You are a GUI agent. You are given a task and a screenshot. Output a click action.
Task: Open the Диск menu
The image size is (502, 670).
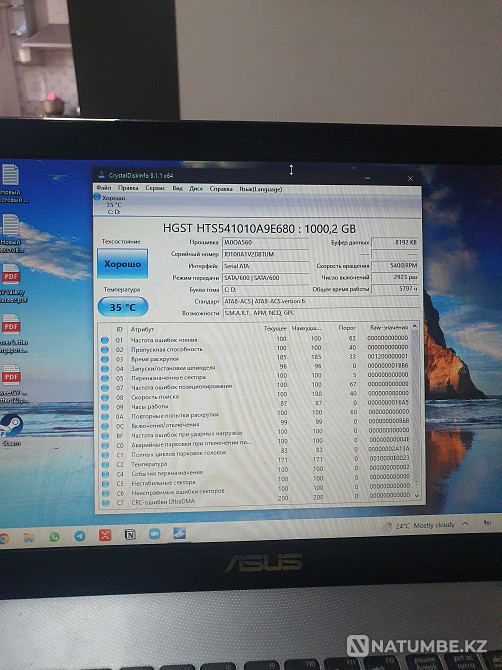point(196,188)
